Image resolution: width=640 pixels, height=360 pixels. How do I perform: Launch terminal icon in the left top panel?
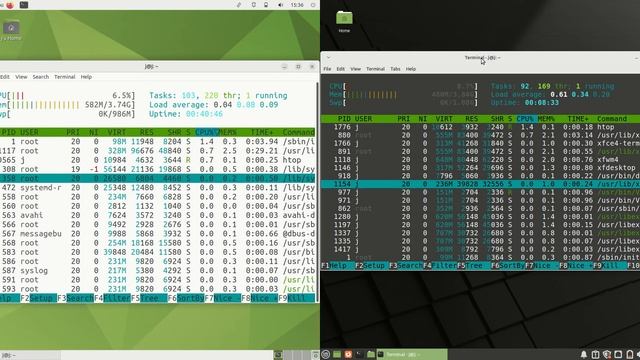coord(24,5)
